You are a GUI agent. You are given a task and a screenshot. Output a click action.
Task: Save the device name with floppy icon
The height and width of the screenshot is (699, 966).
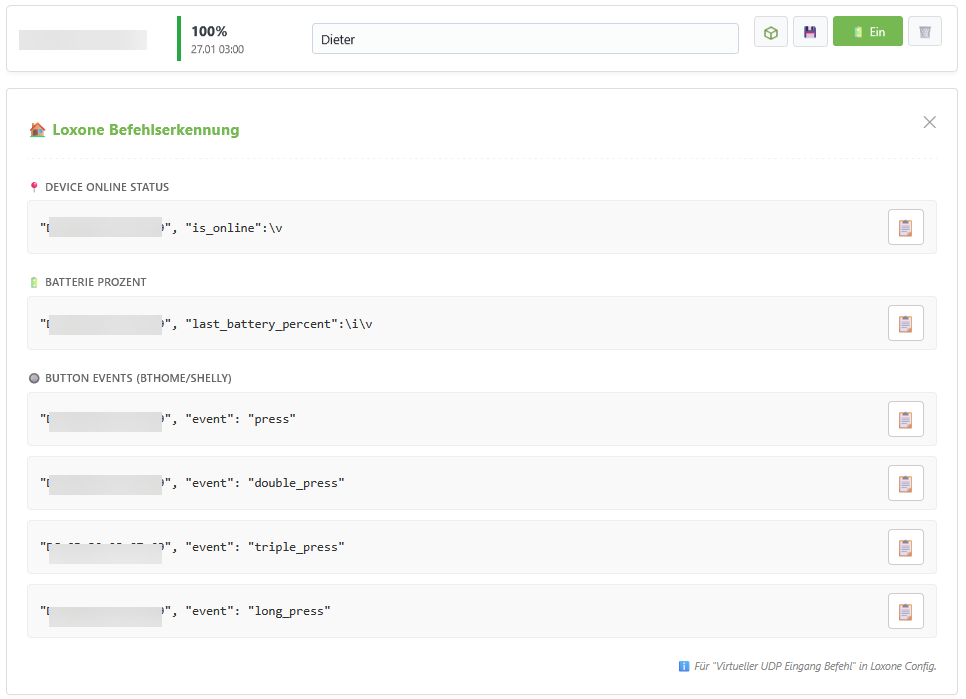(810, 32)
